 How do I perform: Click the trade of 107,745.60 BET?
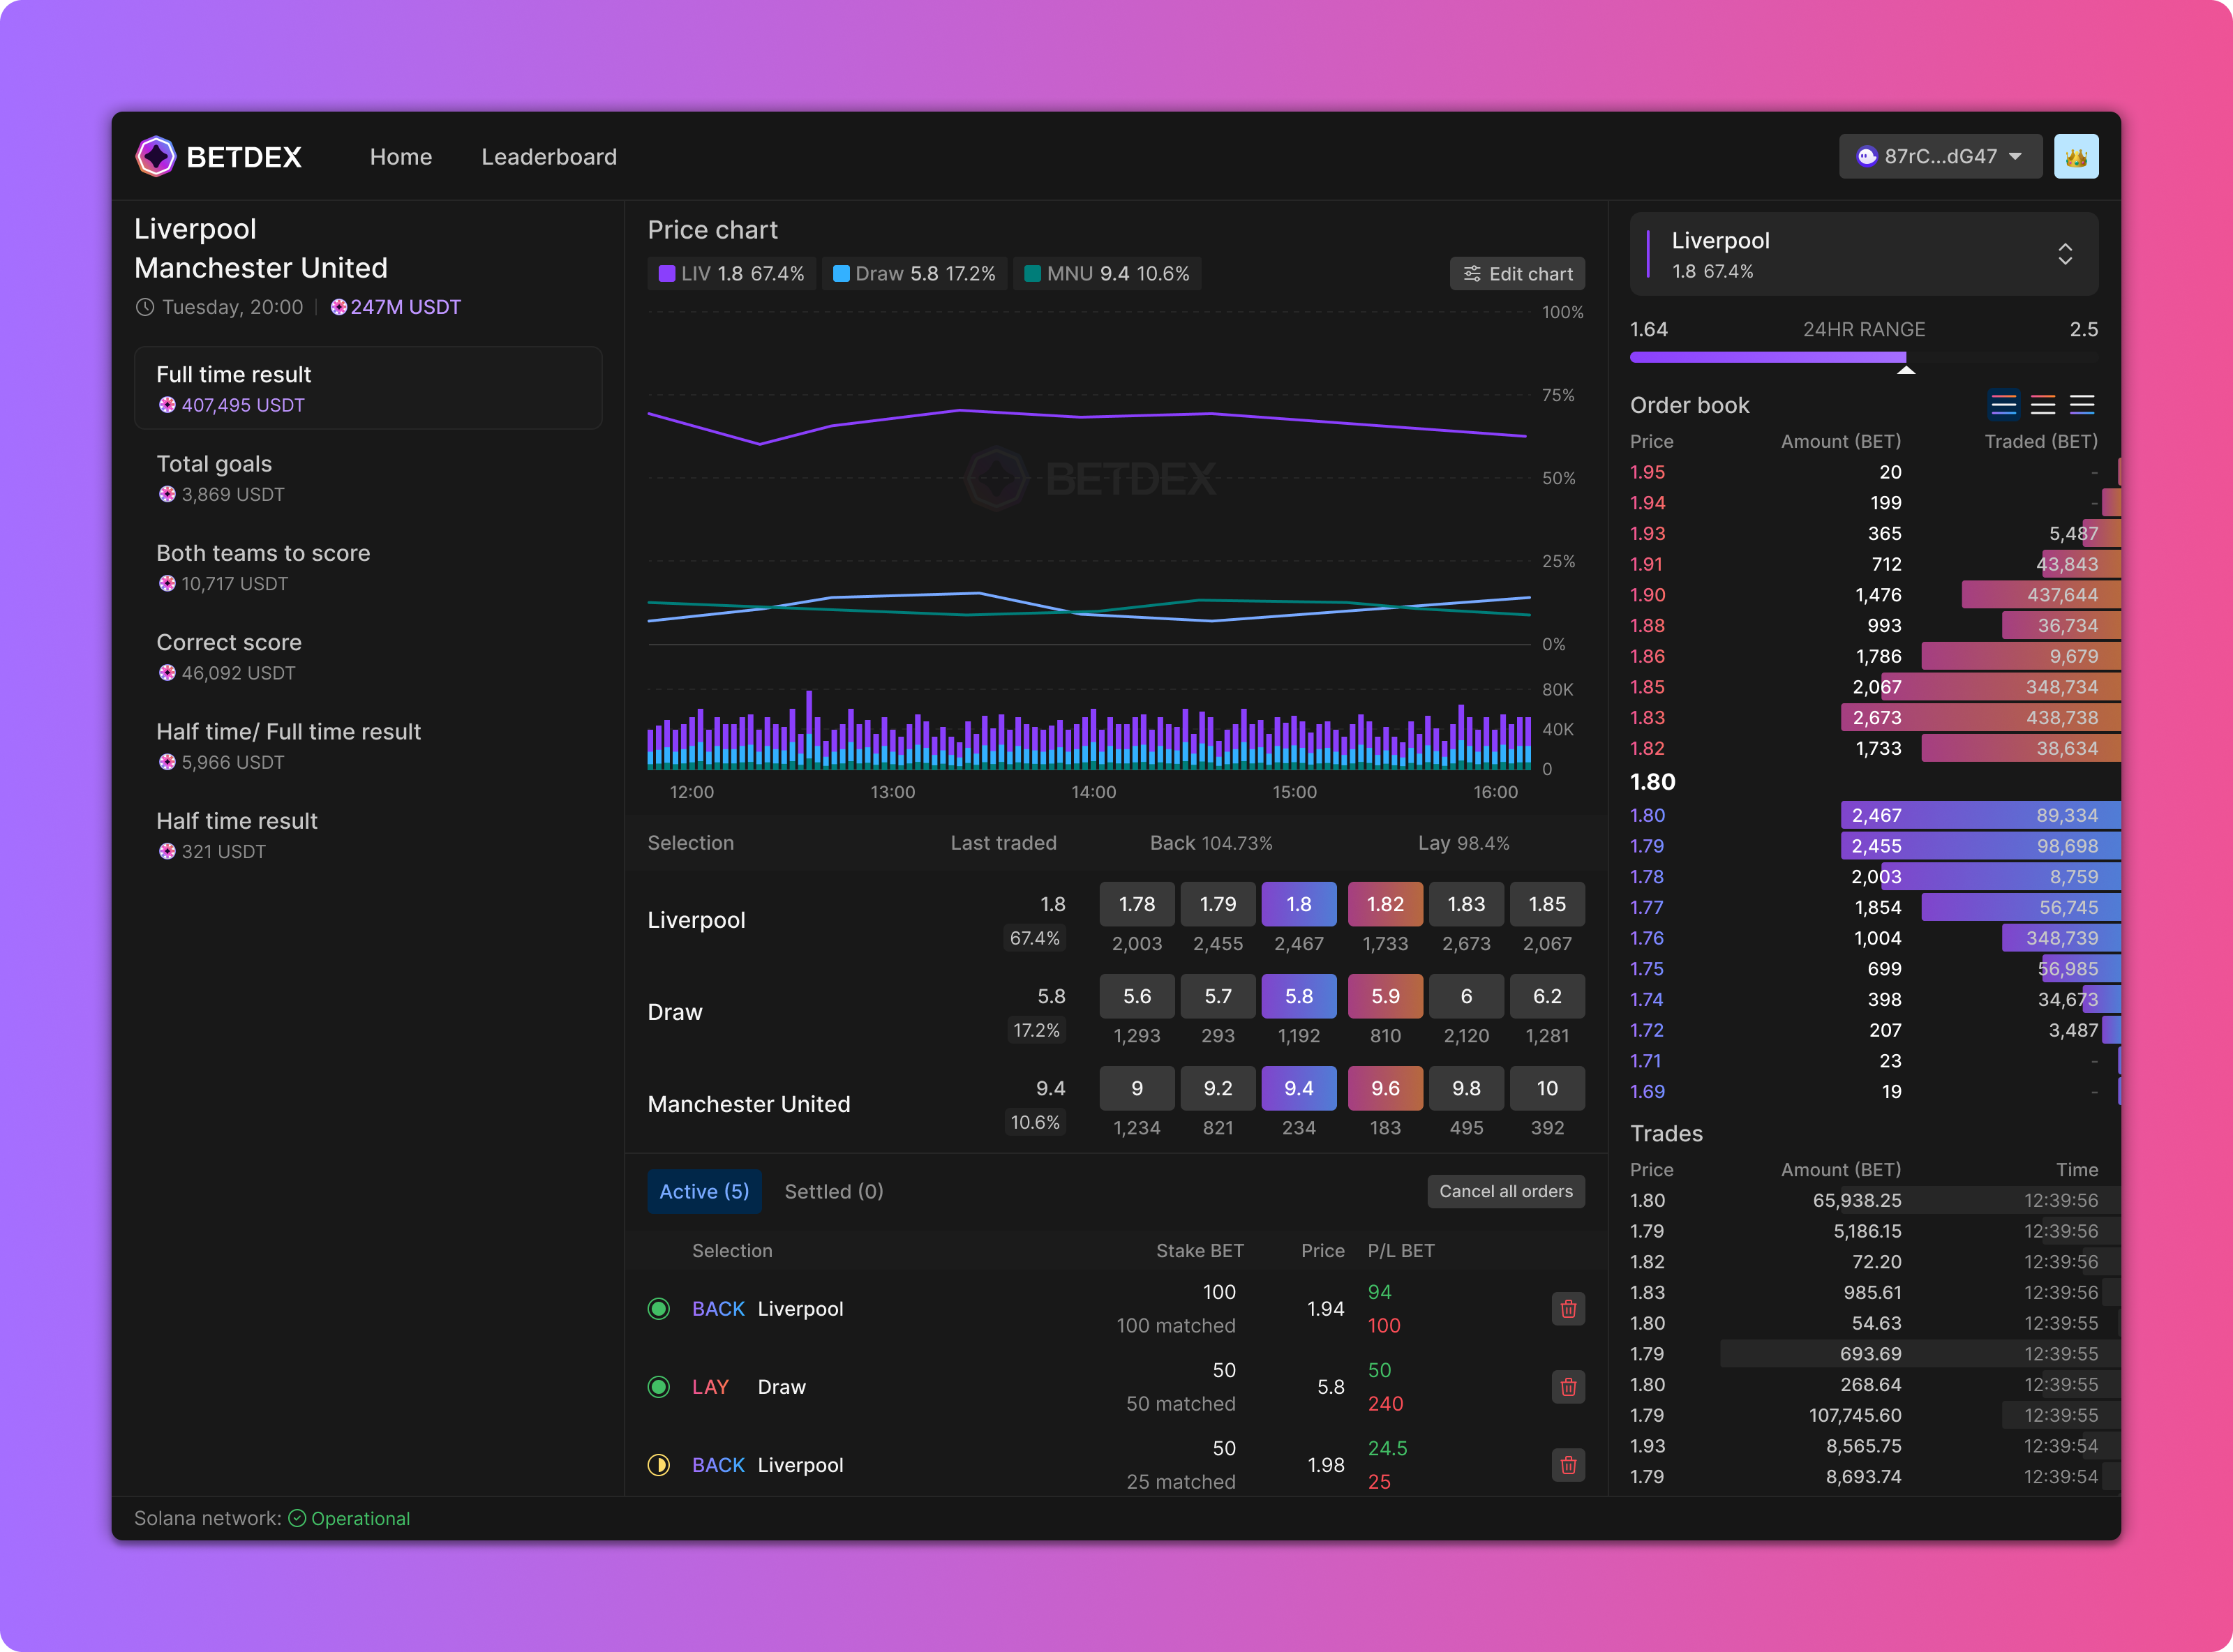point(1875,1415)
